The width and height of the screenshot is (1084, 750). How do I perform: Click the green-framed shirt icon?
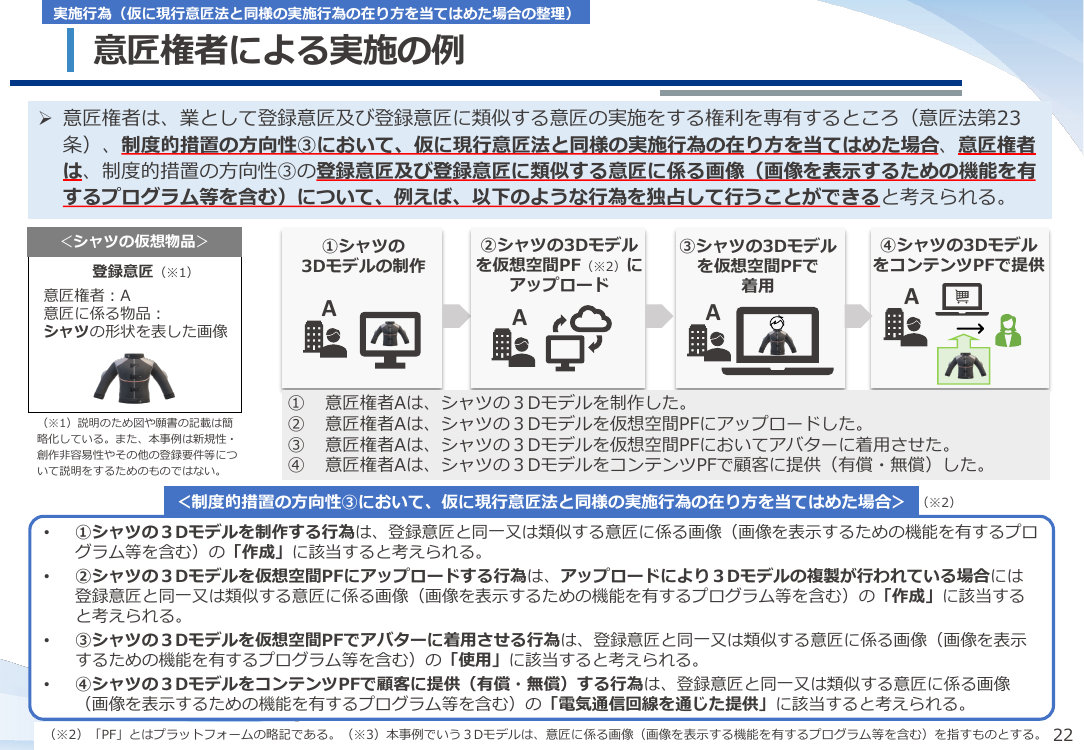(964, 360)
